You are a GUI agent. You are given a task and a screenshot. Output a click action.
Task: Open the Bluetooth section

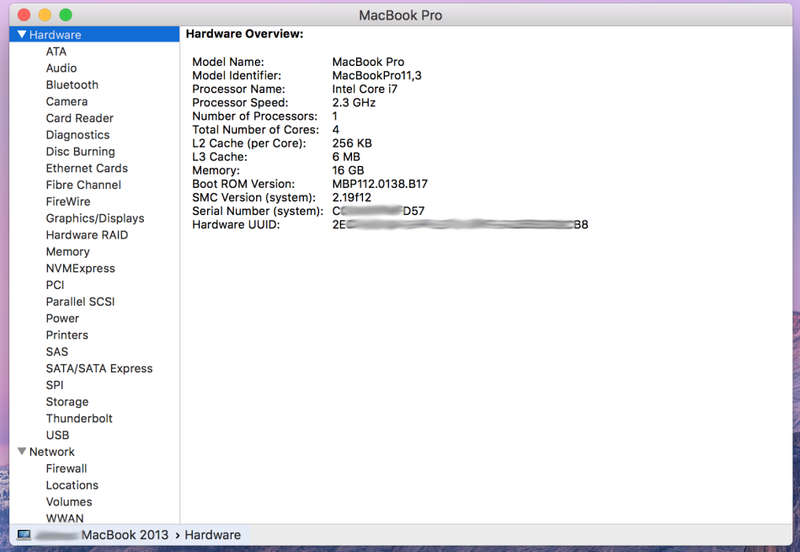(x=72, y=85)
